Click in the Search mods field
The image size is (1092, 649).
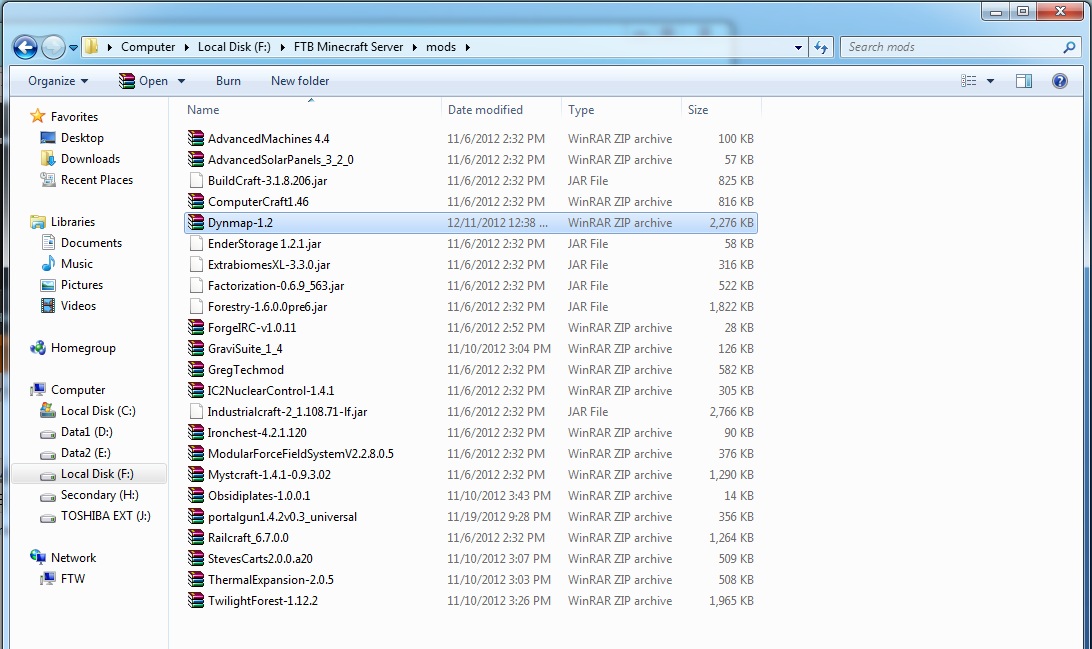(x=950, y=47)
